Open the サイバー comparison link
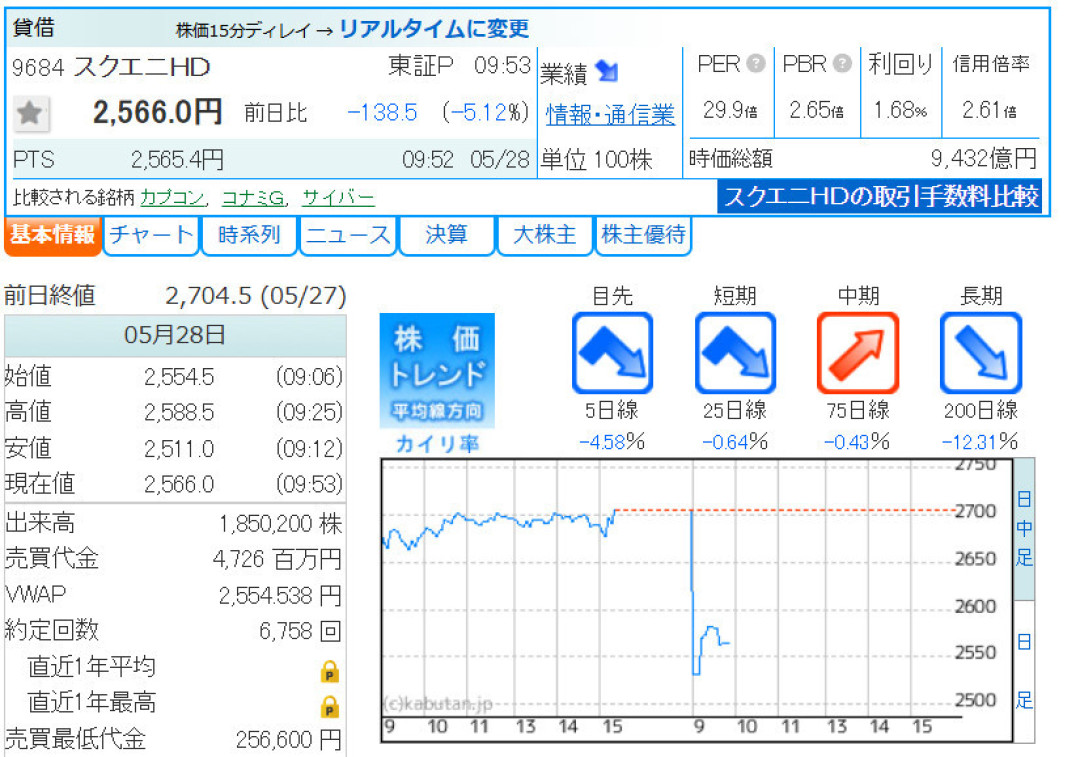1080x757 pixels. [x=338, y=198]
